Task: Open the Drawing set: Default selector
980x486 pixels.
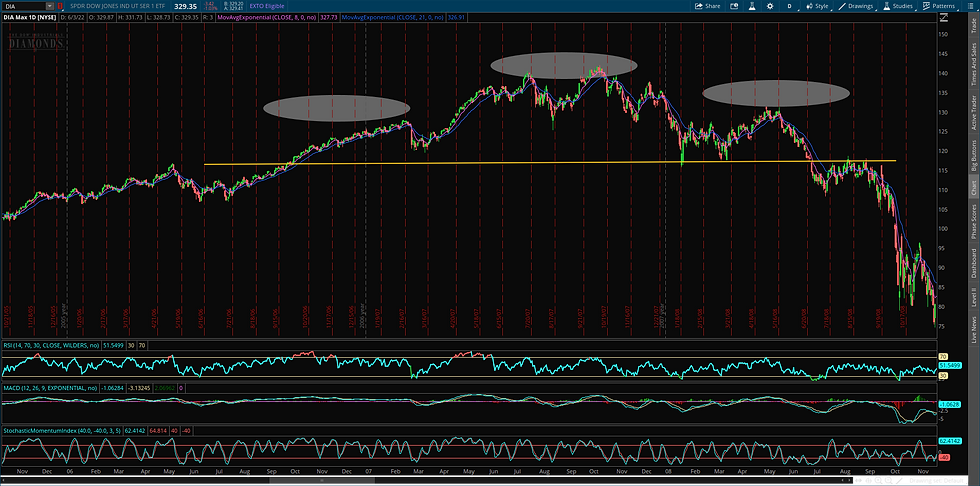Action: (936, 480)
